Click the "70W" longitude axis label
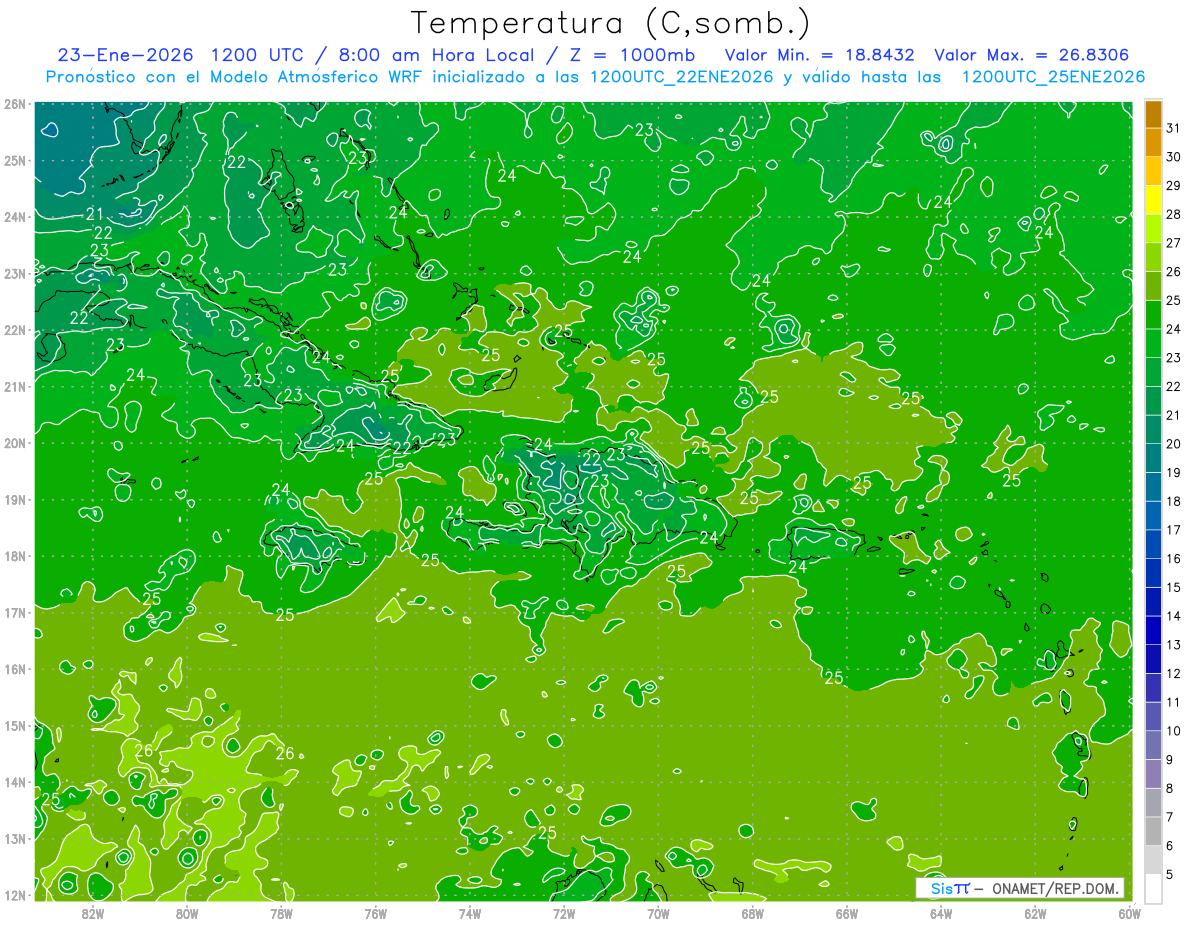The width and height of the screenshot is (1200, 927). point(658,912)
